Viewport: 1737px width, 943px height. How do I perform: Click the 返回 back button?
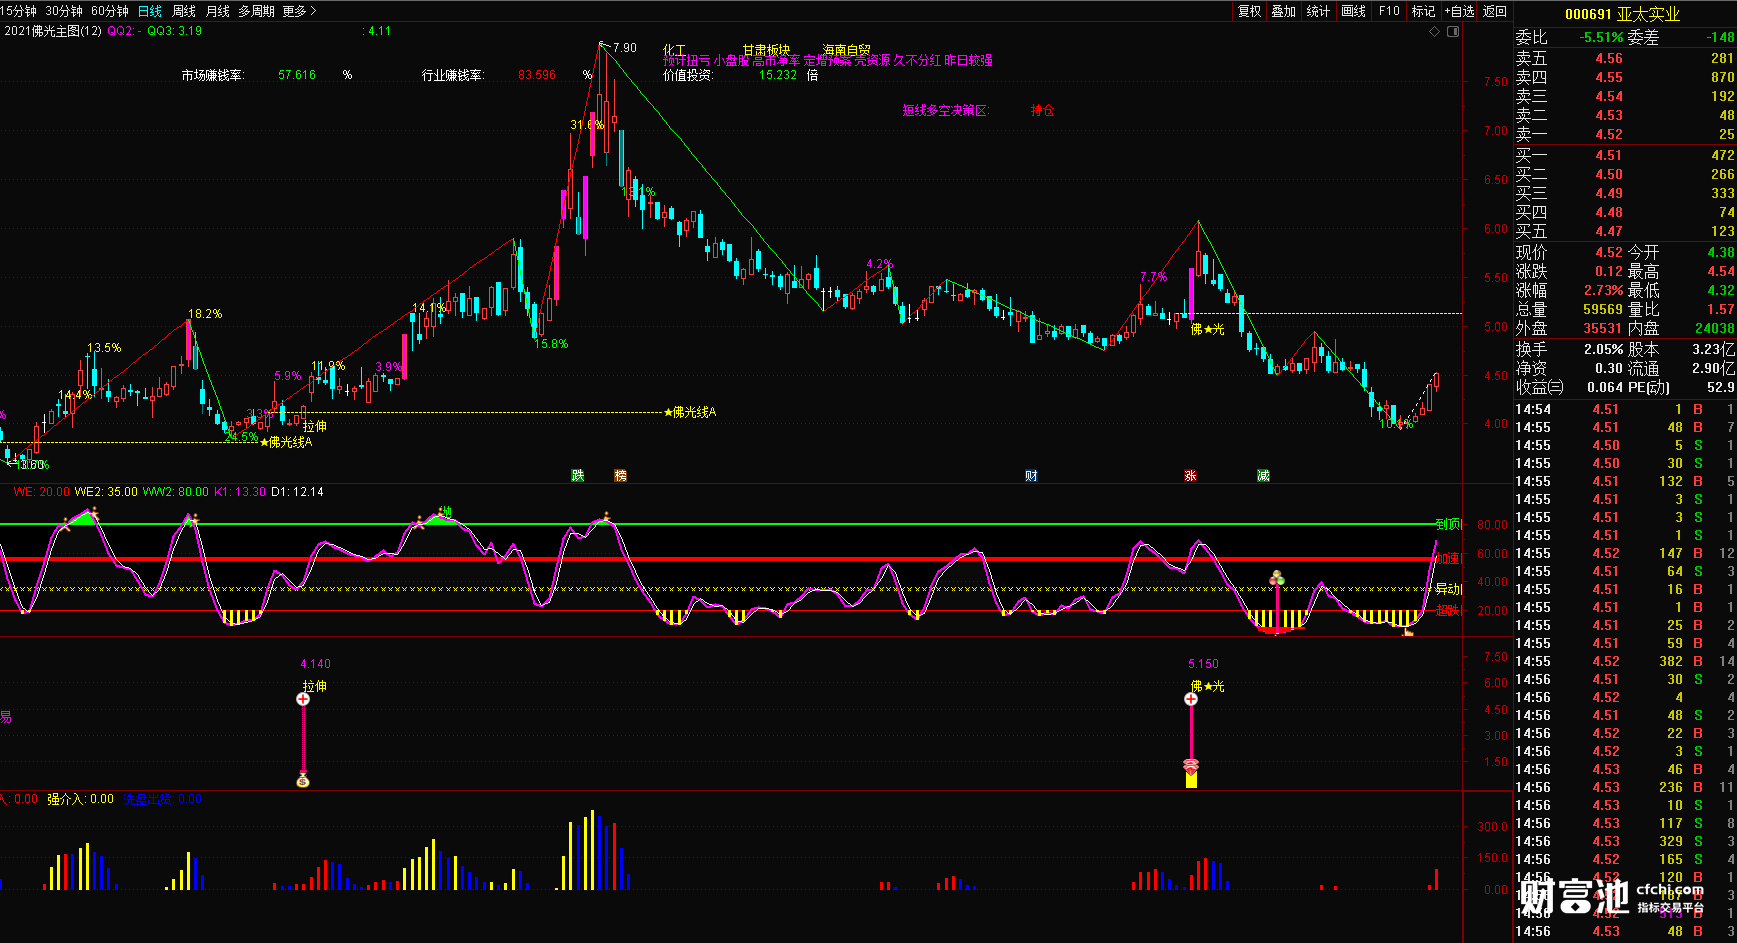coord(1494,11)
